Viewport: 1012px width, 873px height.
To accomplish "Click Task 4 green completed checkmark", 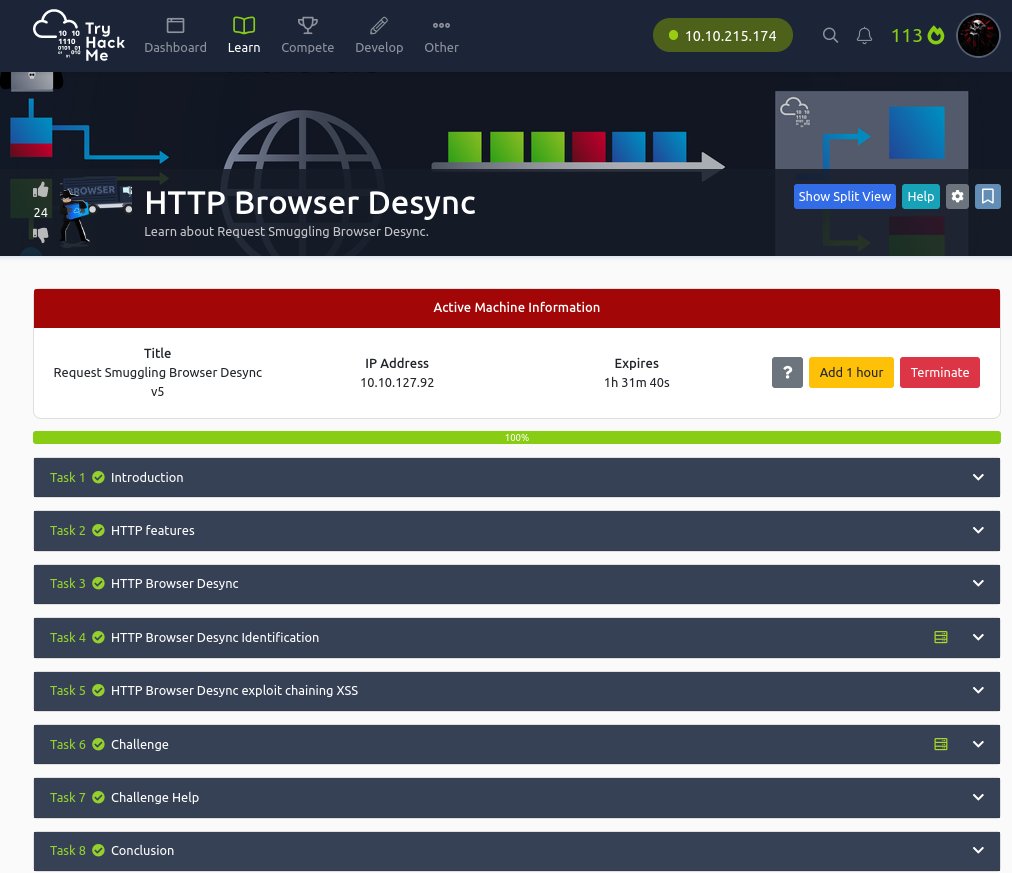I will point(98,637).
